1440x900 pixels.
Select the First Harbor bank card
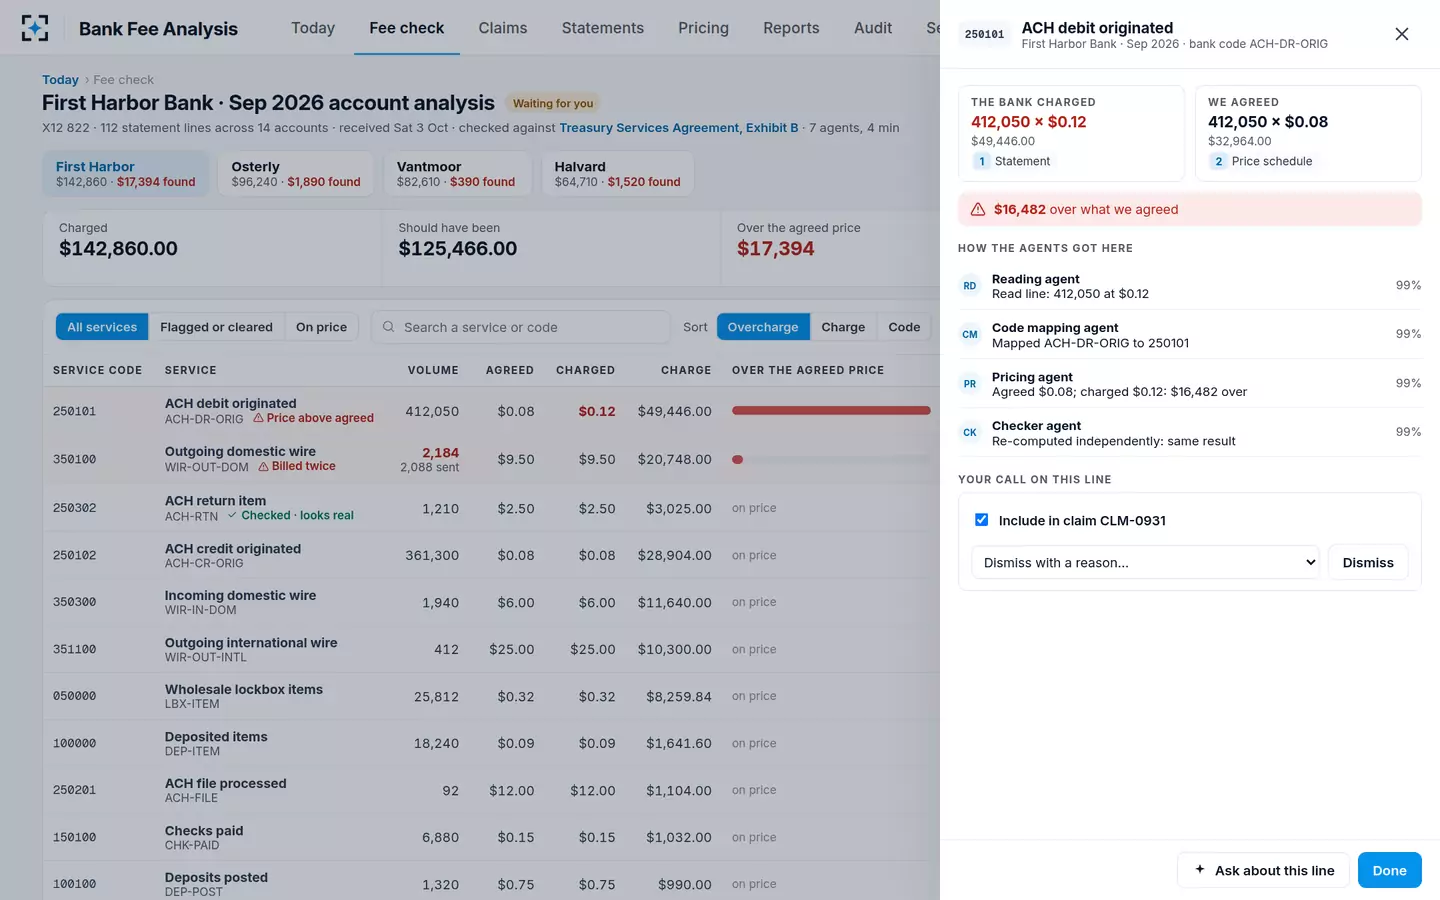point(126,174)
